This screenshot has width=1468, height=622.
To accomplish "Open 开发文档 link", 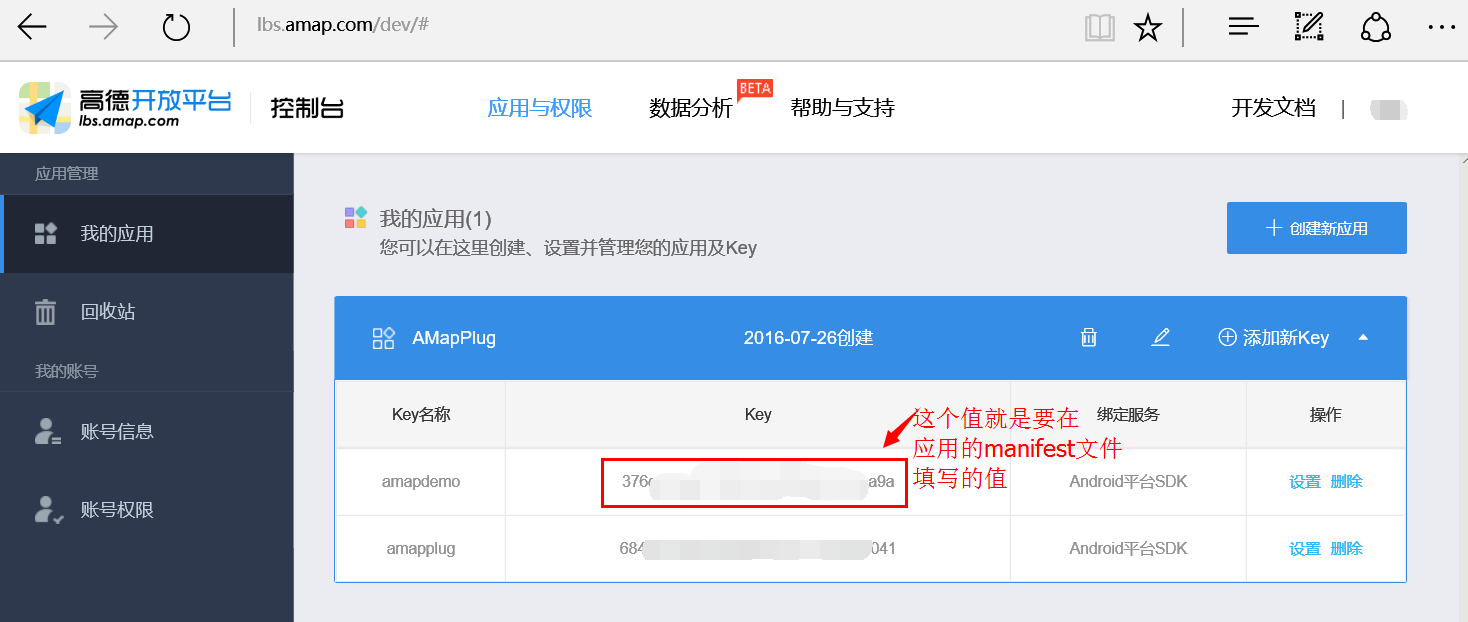I will tap(1273, 108).
